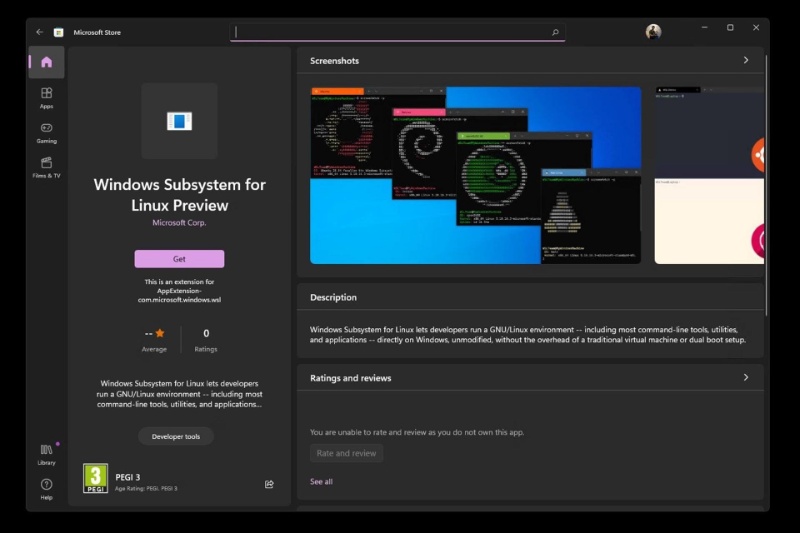The height and width of the screenshot is (533, 800).
Task: Expand the Screenshots section chevron
Action: pyautogui.click(x=745, y=61)
